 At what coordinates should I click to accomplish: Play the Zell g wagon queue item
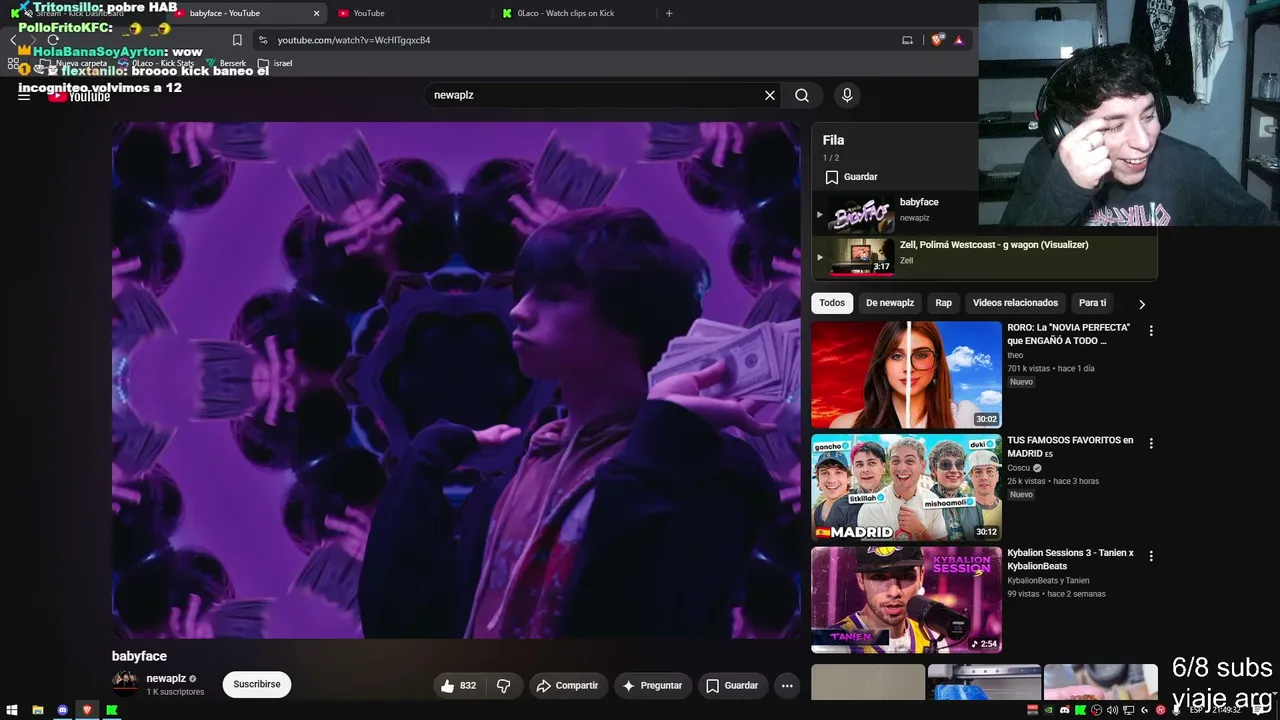pyautogui.click(x=985, y=257)
